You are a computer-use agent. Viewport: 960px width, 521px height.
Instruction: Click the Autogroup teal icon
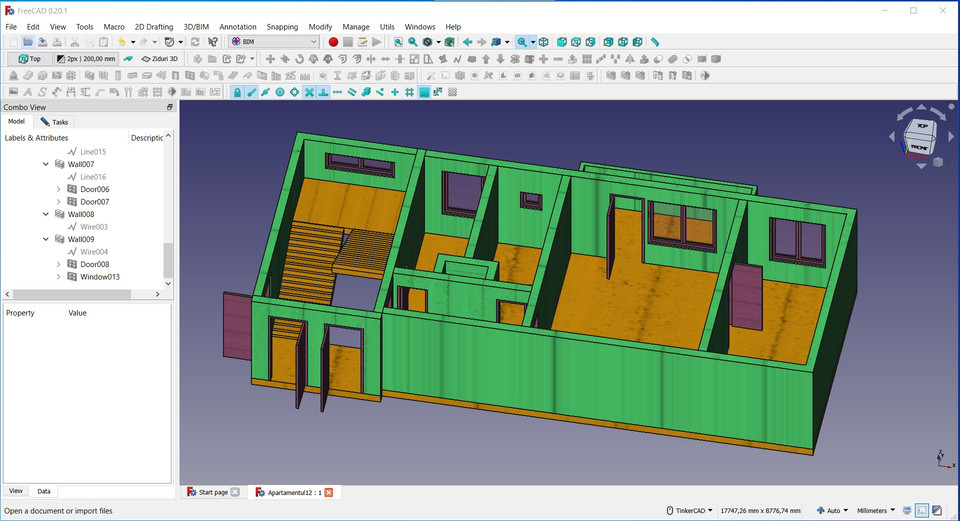(x=128, y=59)
